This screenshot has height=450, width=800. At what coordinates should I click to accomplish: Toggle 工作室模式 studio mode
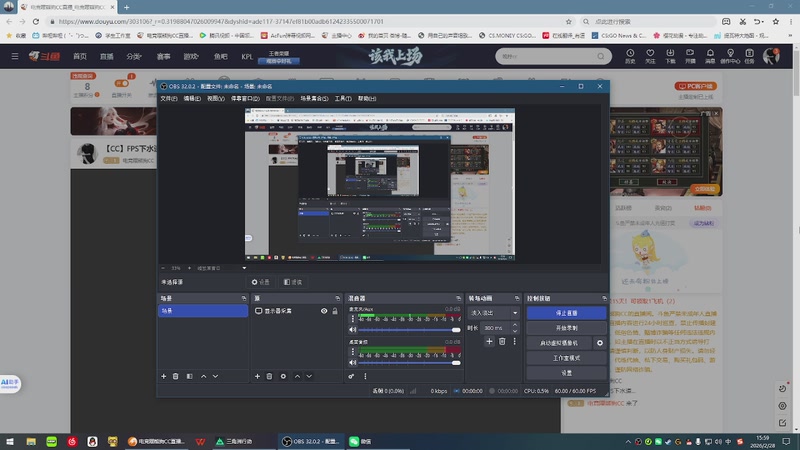point(566,358)
